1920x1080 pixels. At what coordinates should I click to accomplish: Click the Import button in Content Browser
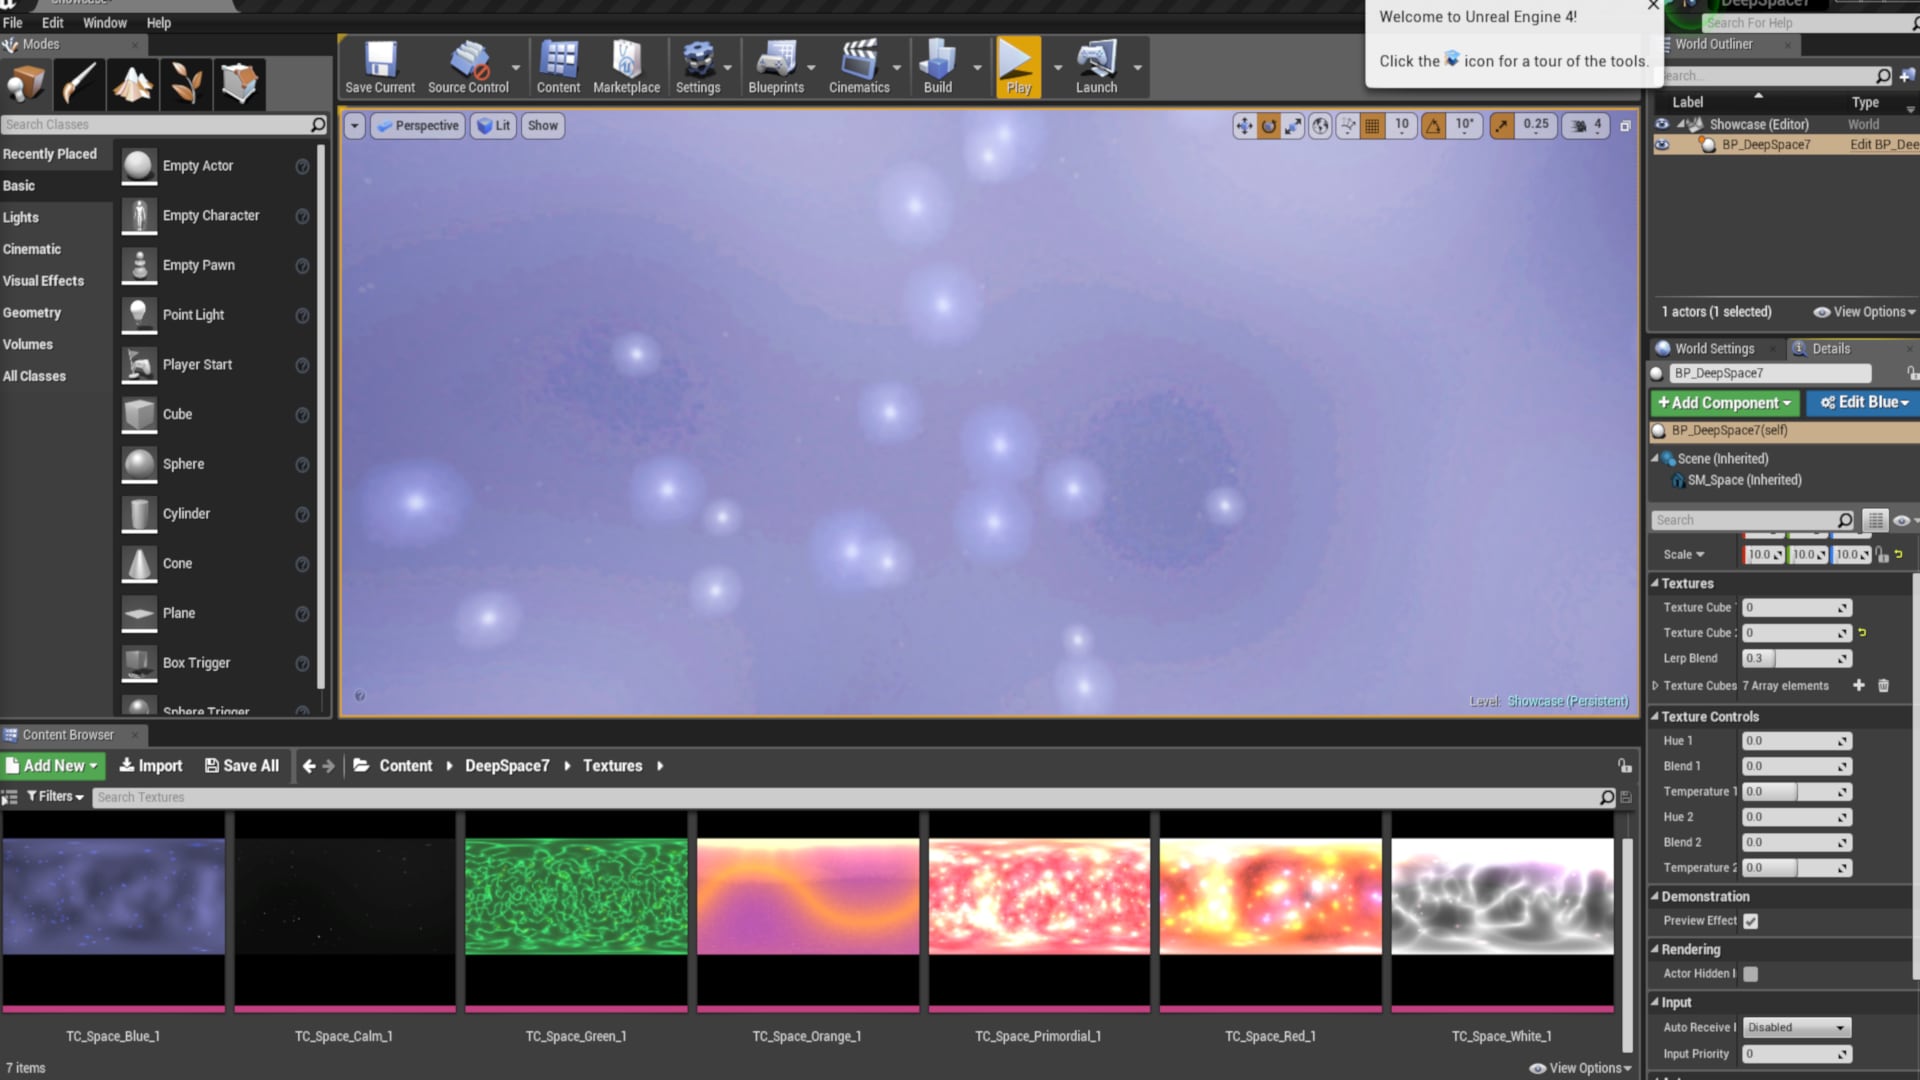click(151, 766)
